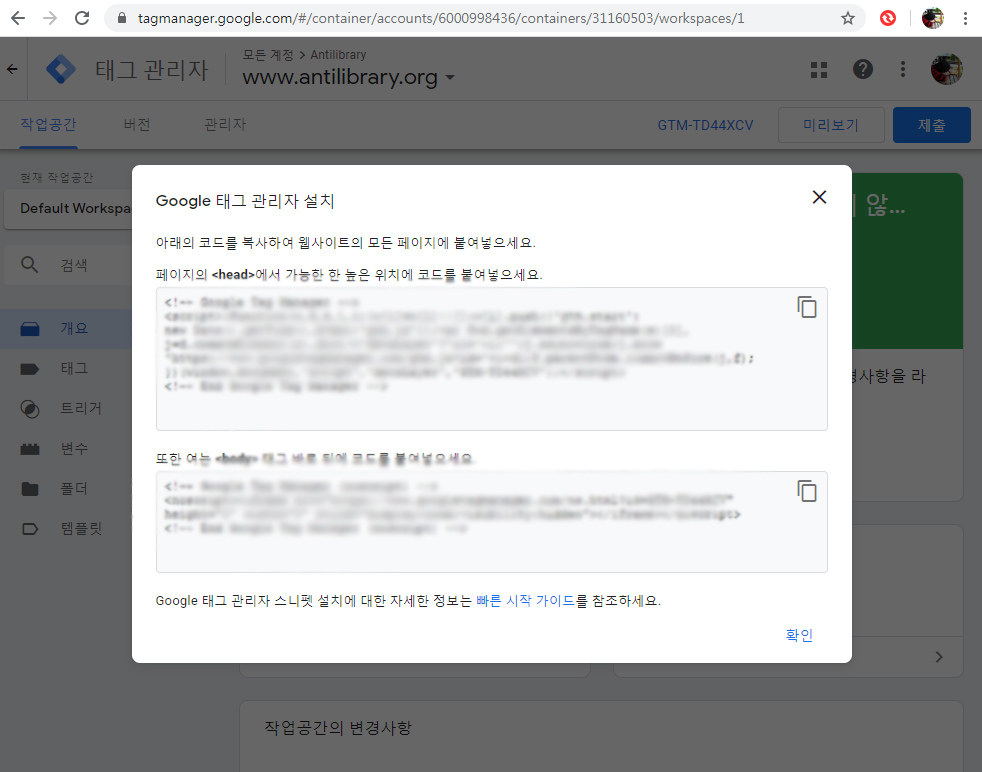Click the 확인 button
Image resolution: width=982 pixels, height=772 pixels.
pyautogui.click(x=799, y=635)
